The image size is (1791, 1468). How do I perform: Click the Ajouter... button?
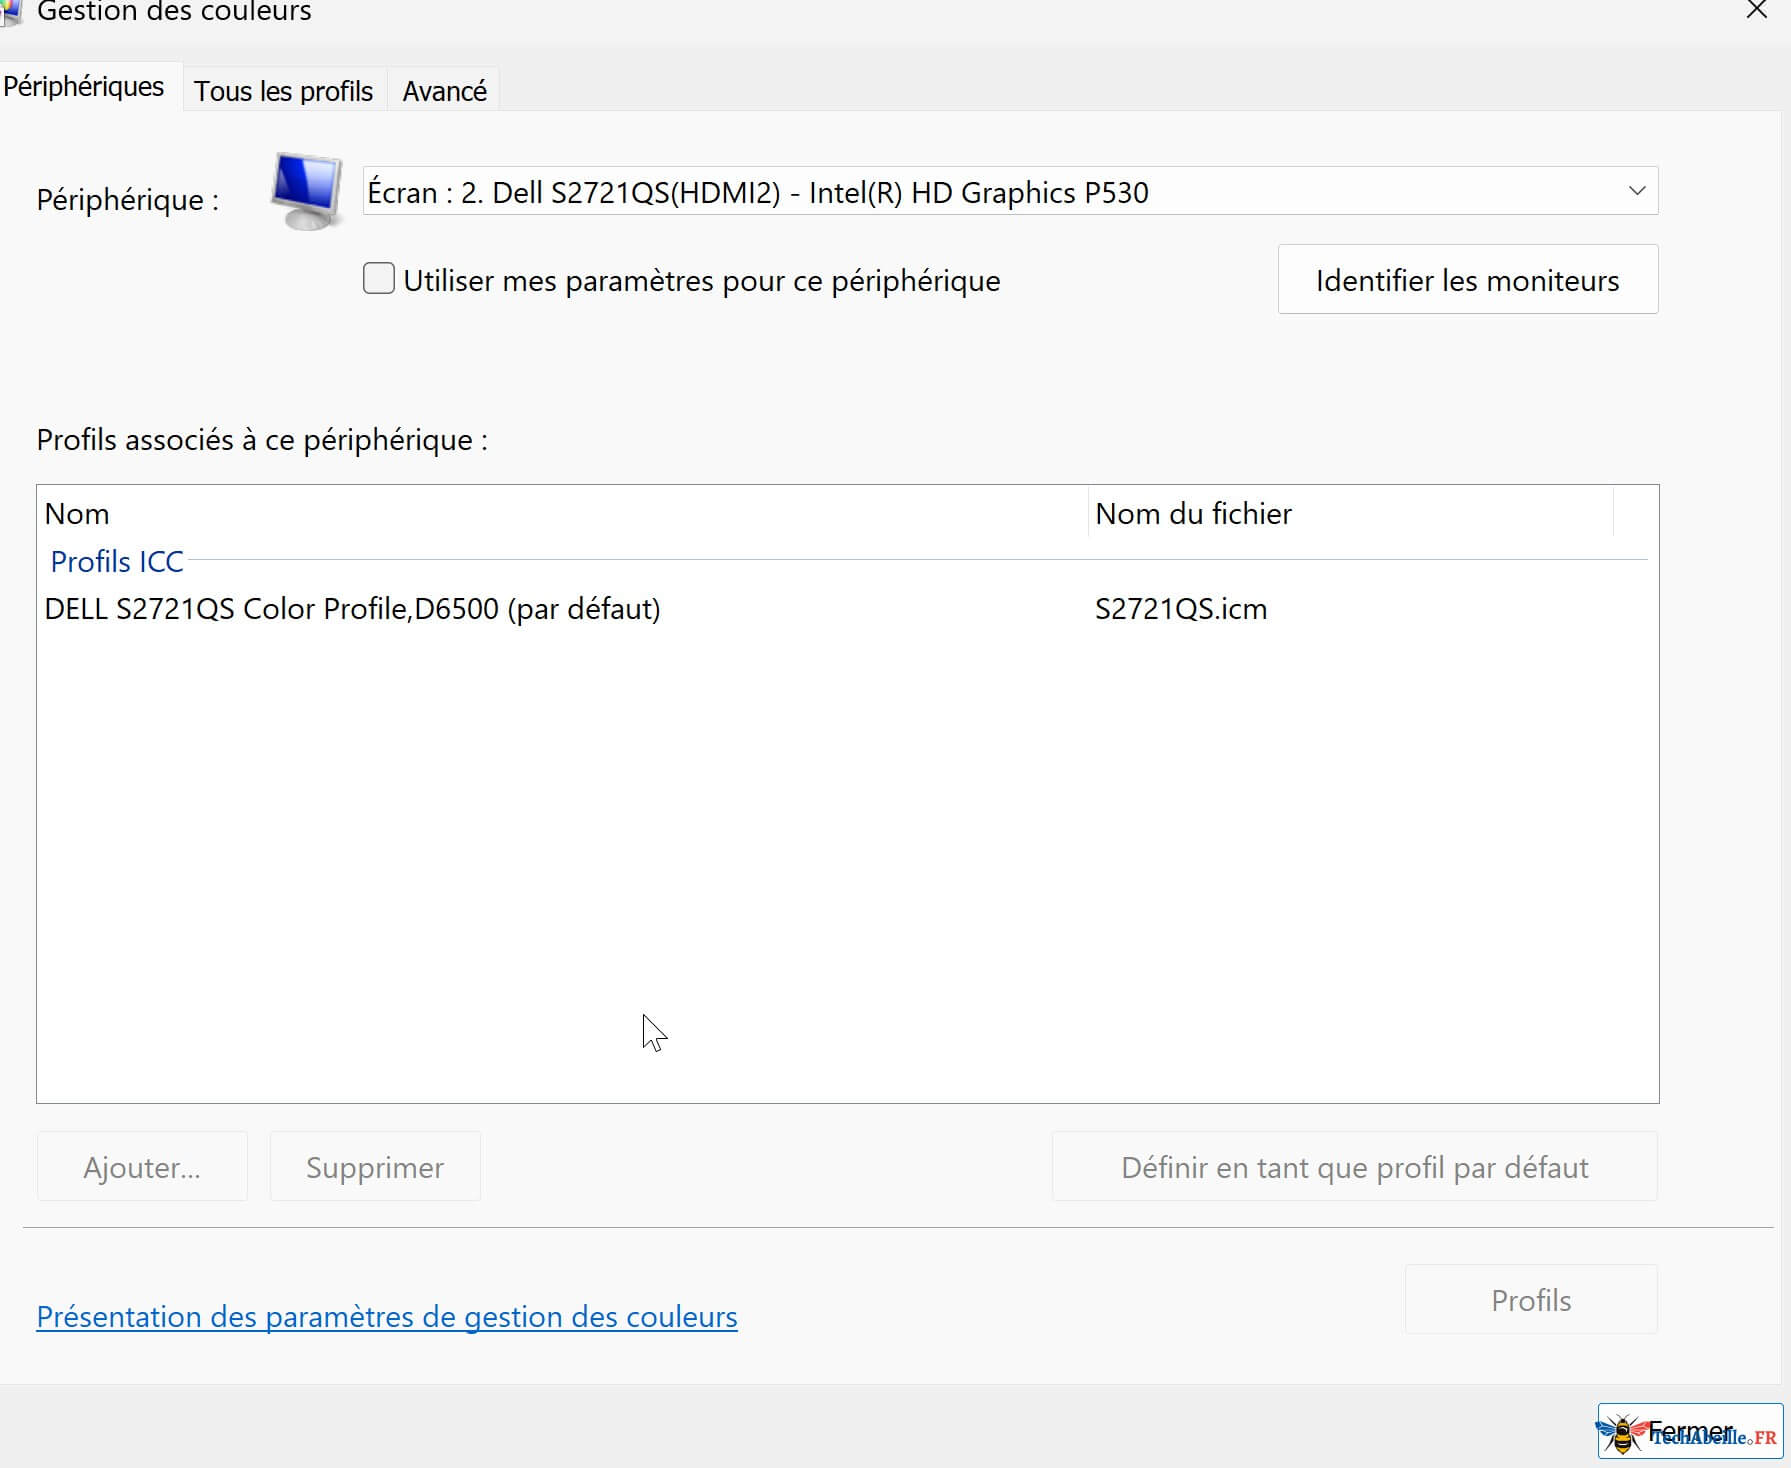point(142,1167)
